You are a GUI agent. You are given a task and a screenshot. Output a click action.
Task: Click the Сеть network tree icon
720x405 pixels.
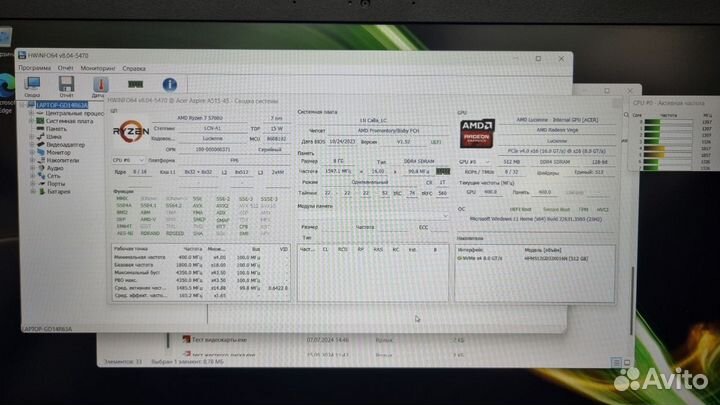pos(41,176)
